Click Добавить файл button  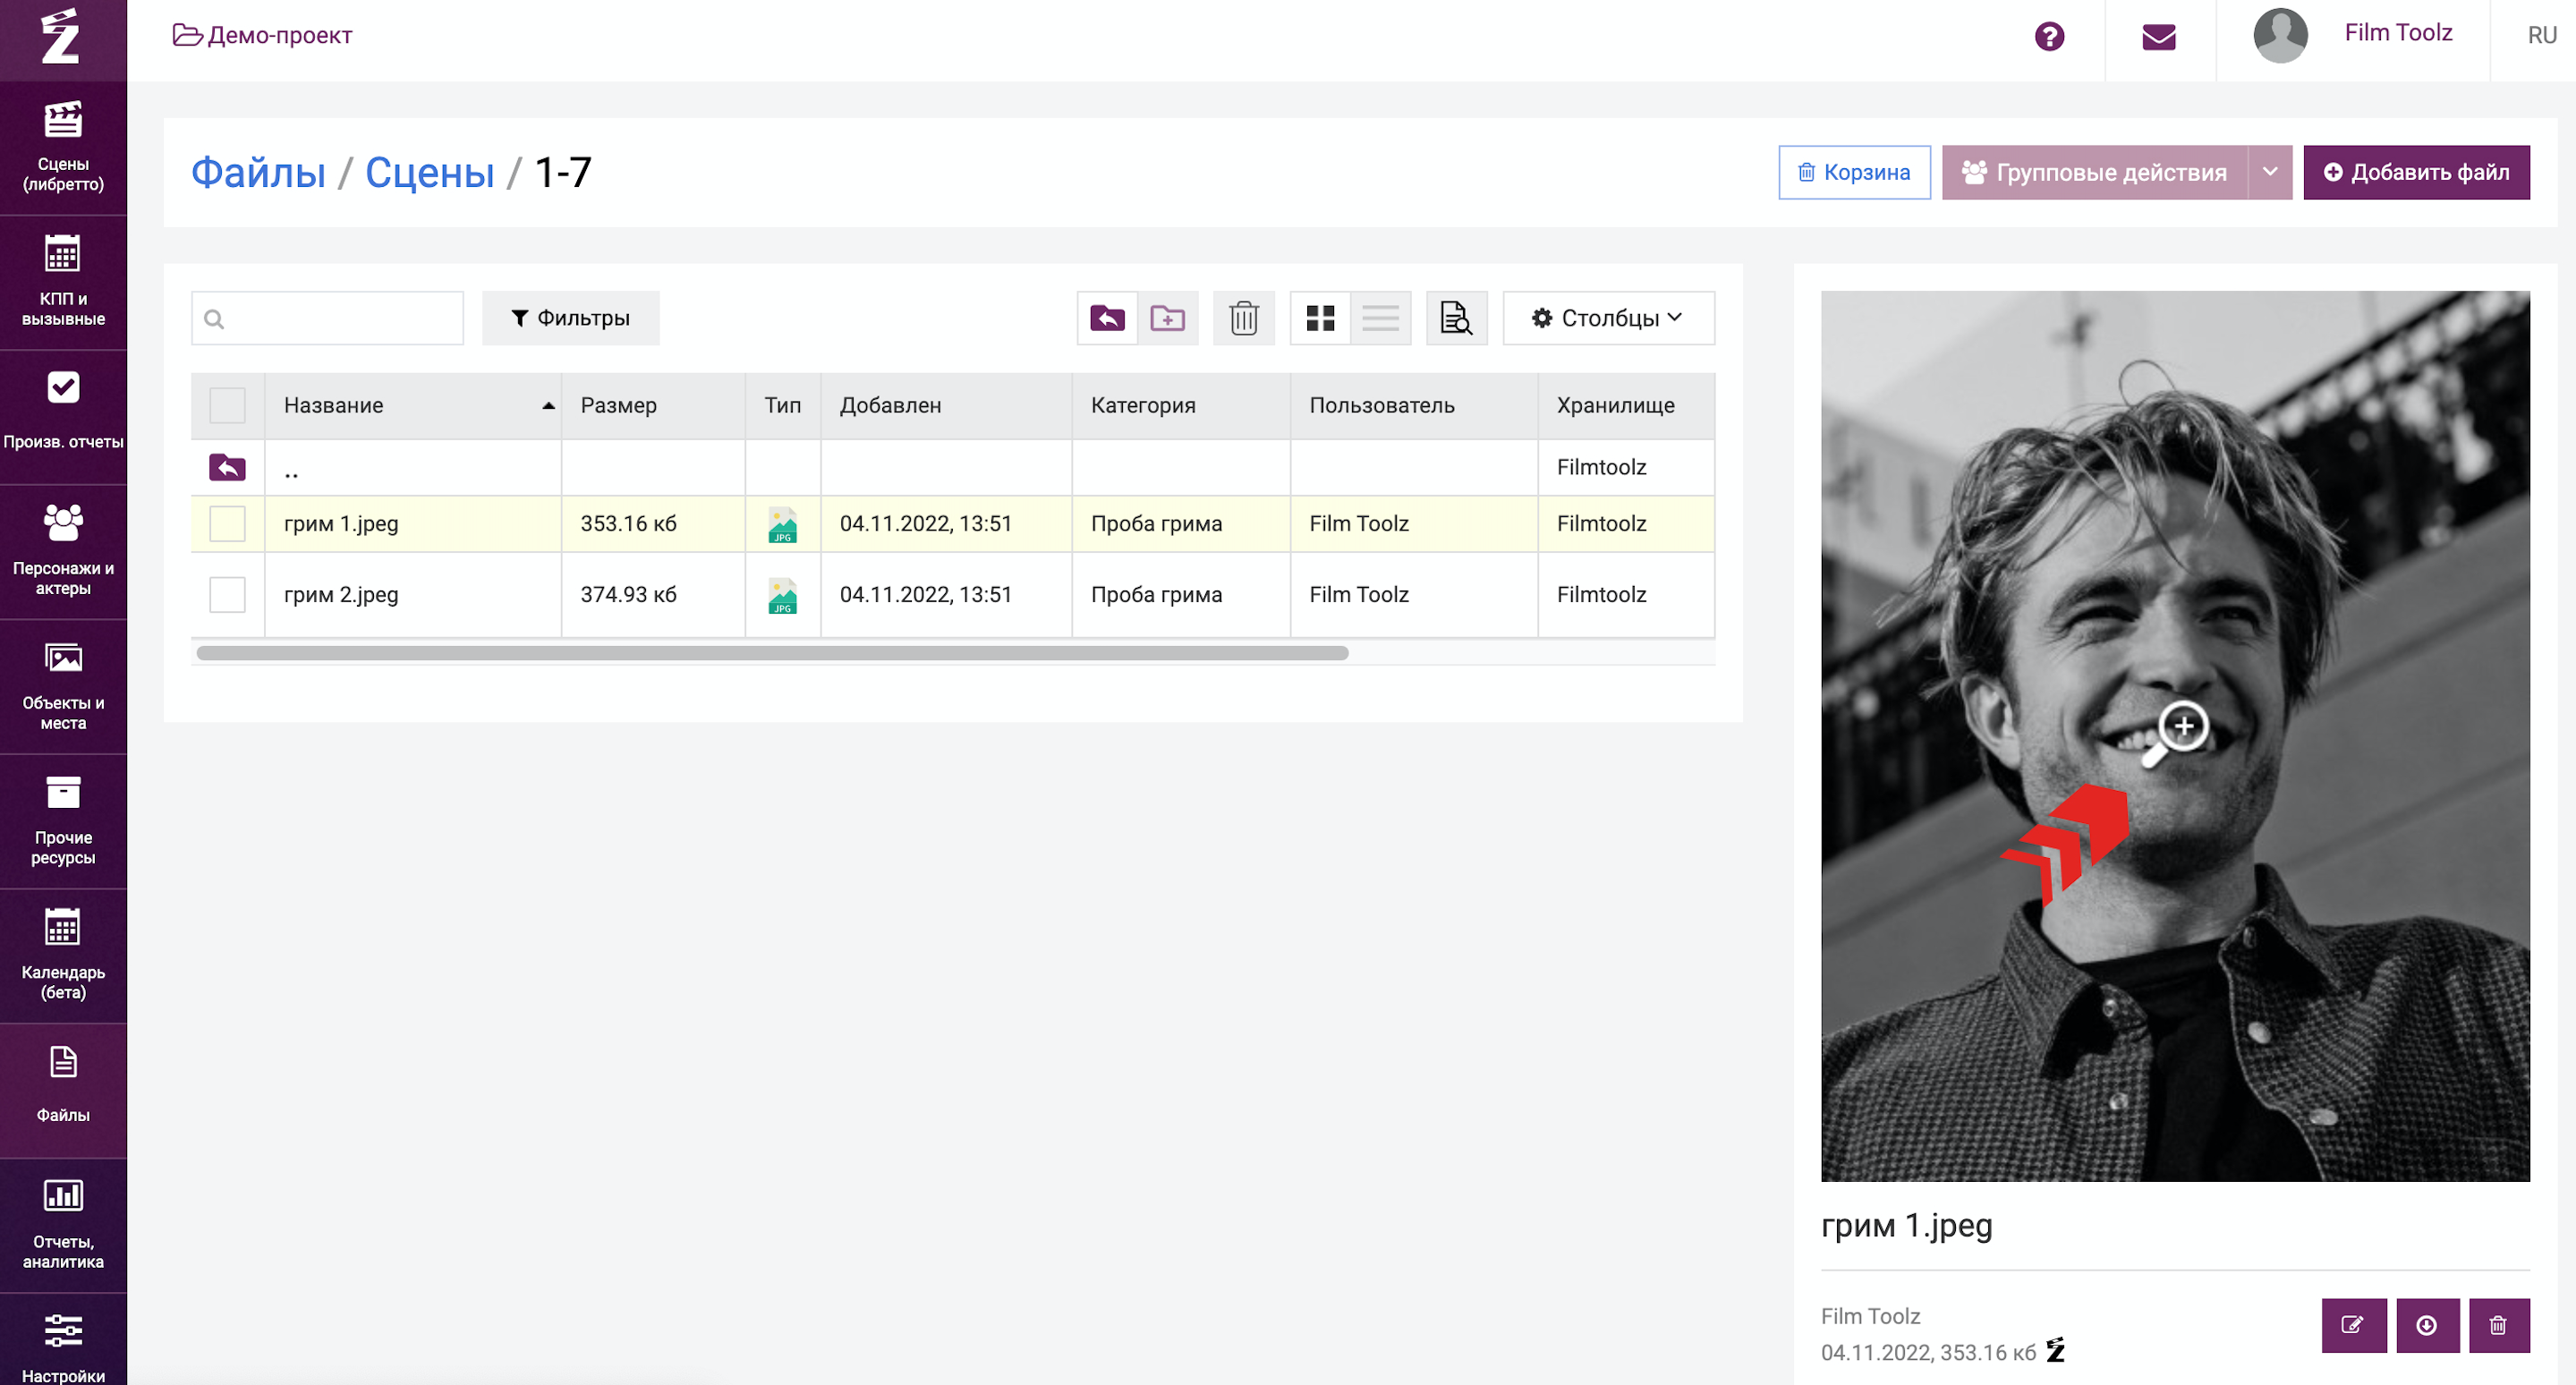click(2416, 172)
